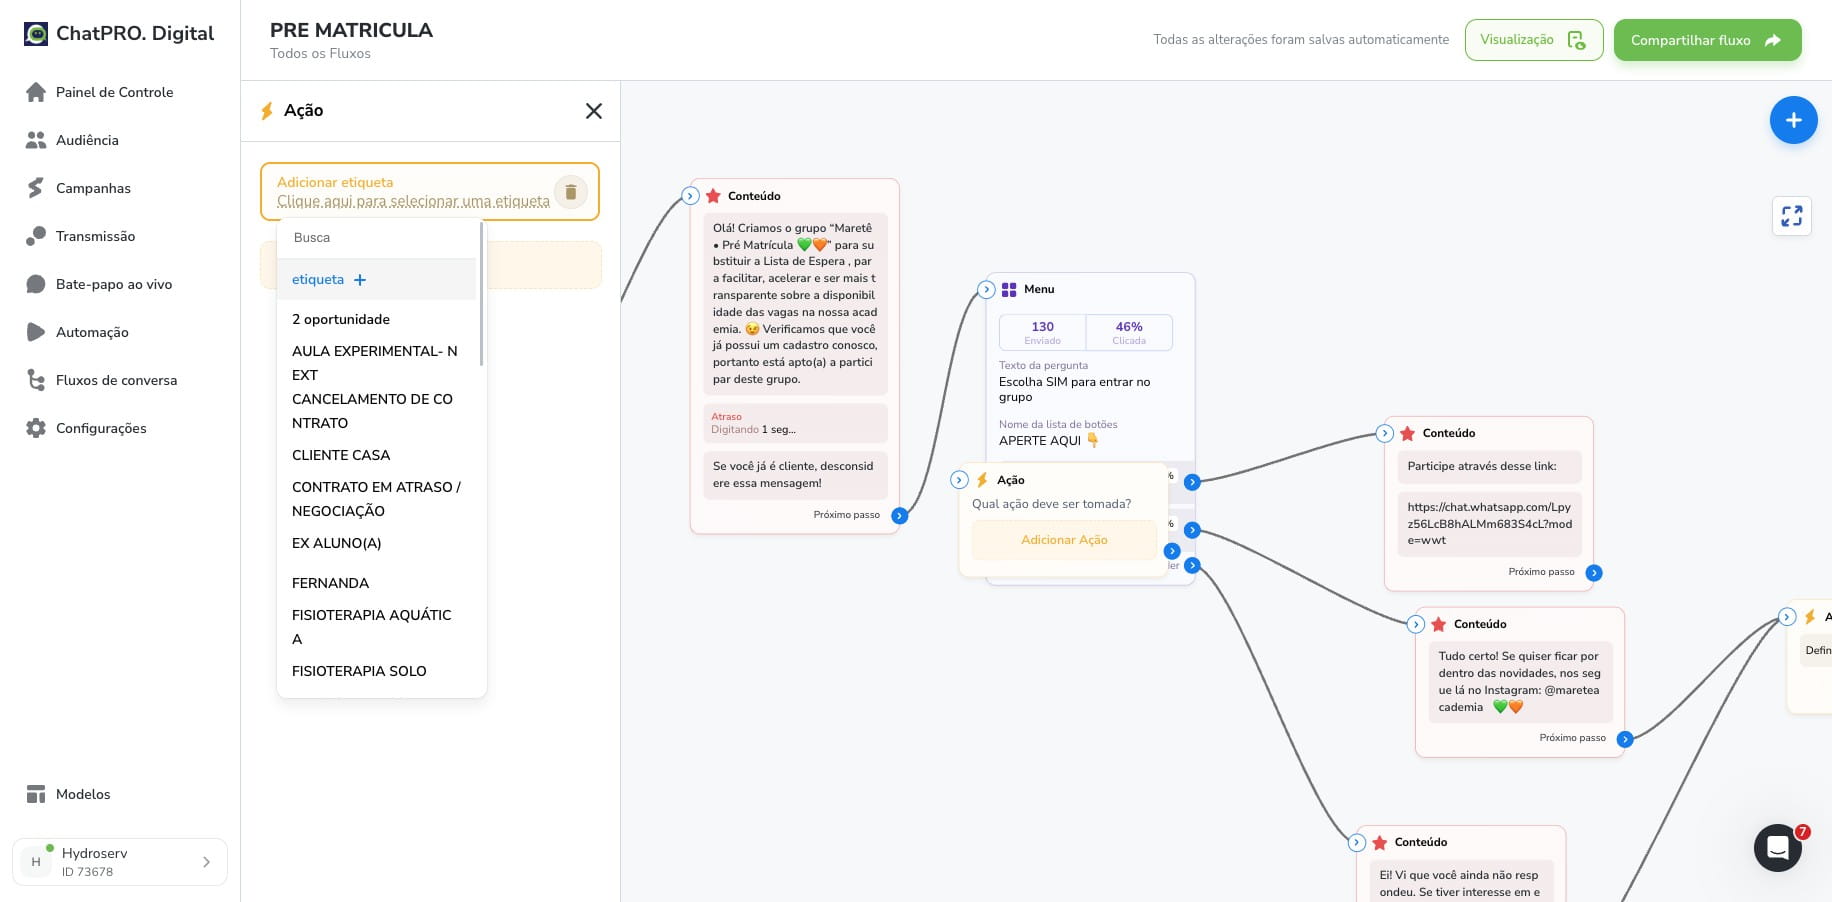Click the Automação icon in sidebar
The image size is (1832, 902).
tap(36, 332)
